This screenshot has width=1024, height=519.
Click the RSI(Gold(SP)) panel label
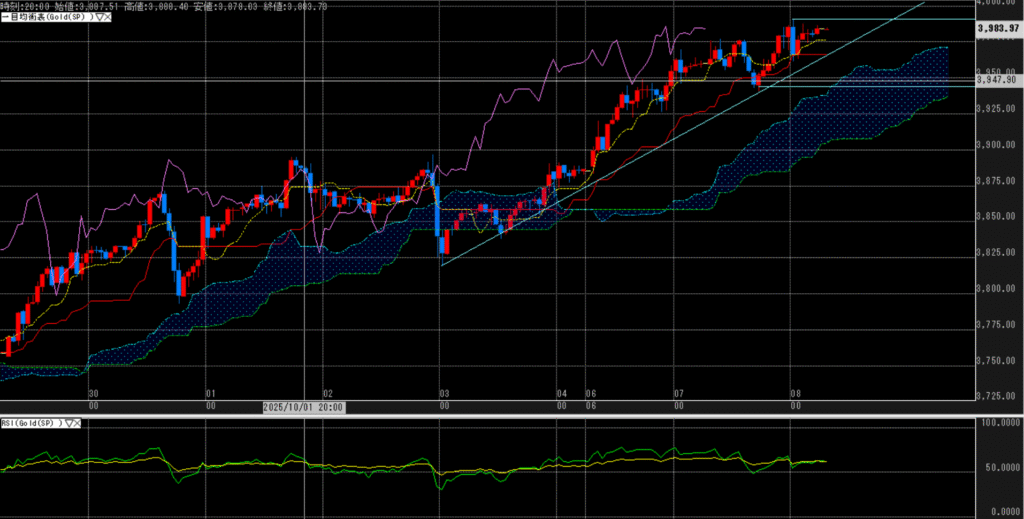coord(31,423)
